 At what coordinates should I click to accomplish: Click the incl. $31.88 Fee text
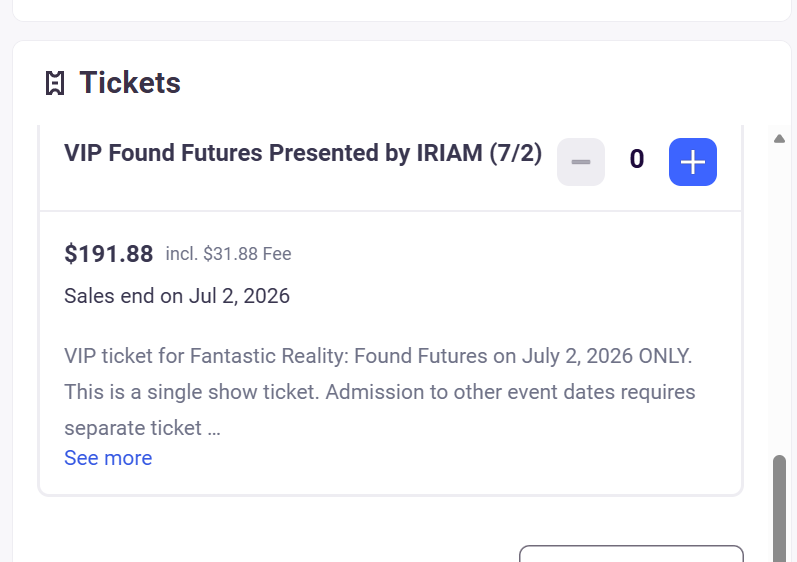228,254
